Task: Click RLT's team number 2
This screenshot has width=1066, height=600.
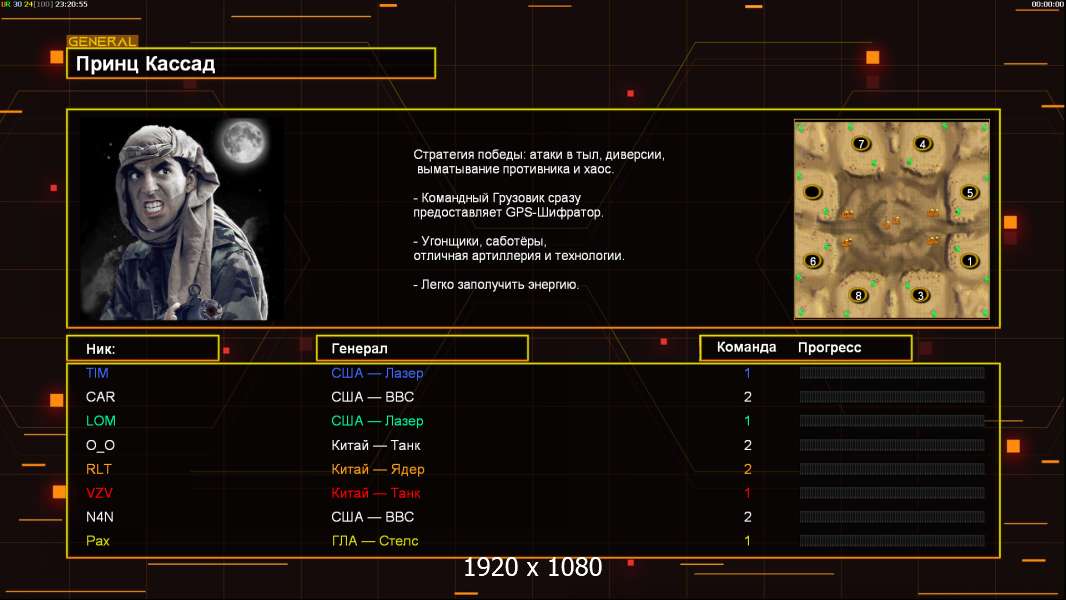Action: (747, 469)
